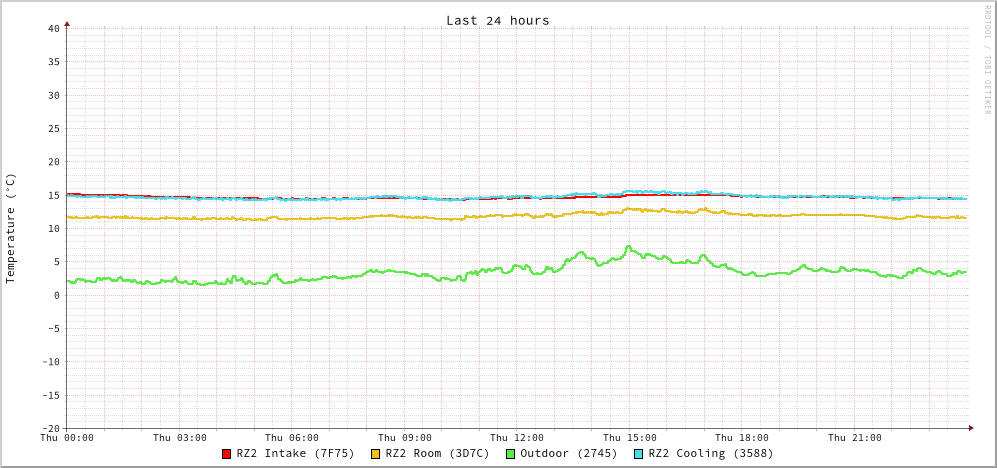Click the 'Thu 06:00' time axis label
Screen dimensions: 997x468
pos(292,438)
